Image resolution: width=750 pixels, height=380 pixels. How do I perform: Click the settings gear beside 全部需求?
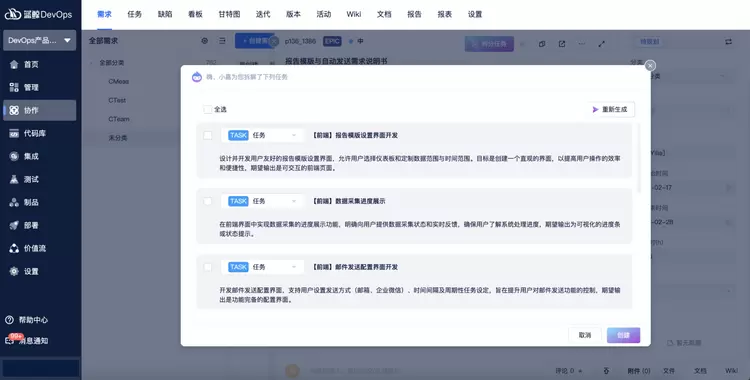(205, 41)
